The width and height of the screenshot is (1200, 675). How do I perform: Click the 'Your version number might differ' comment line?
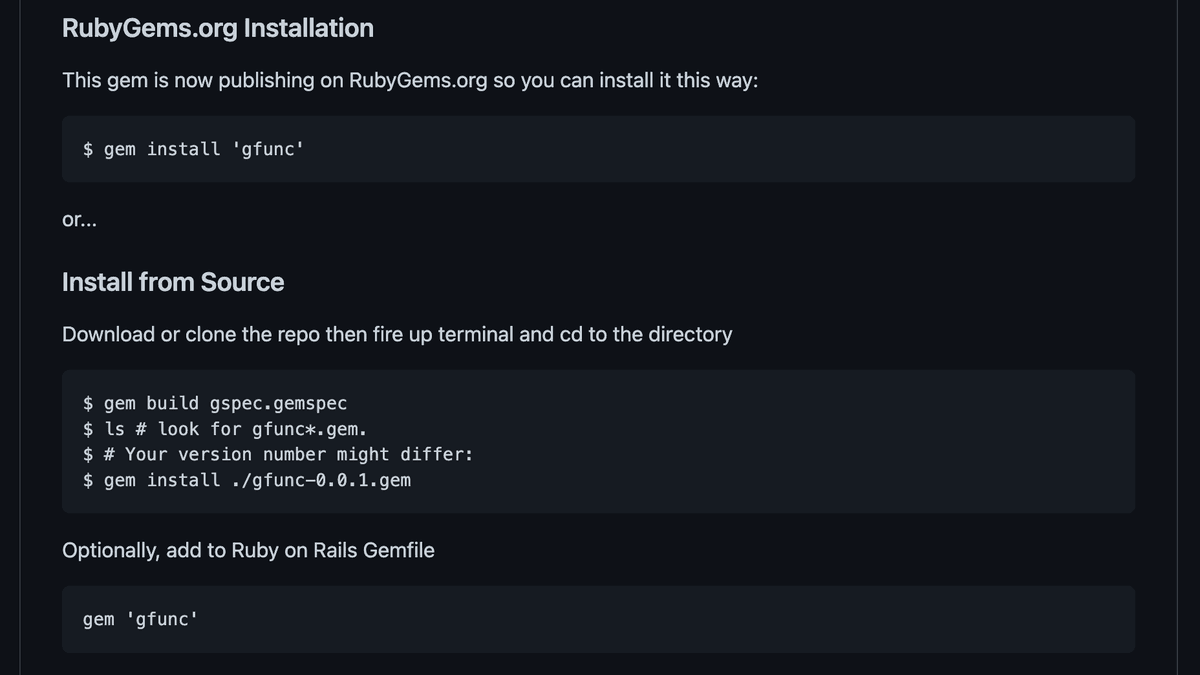tap(278, 454)
